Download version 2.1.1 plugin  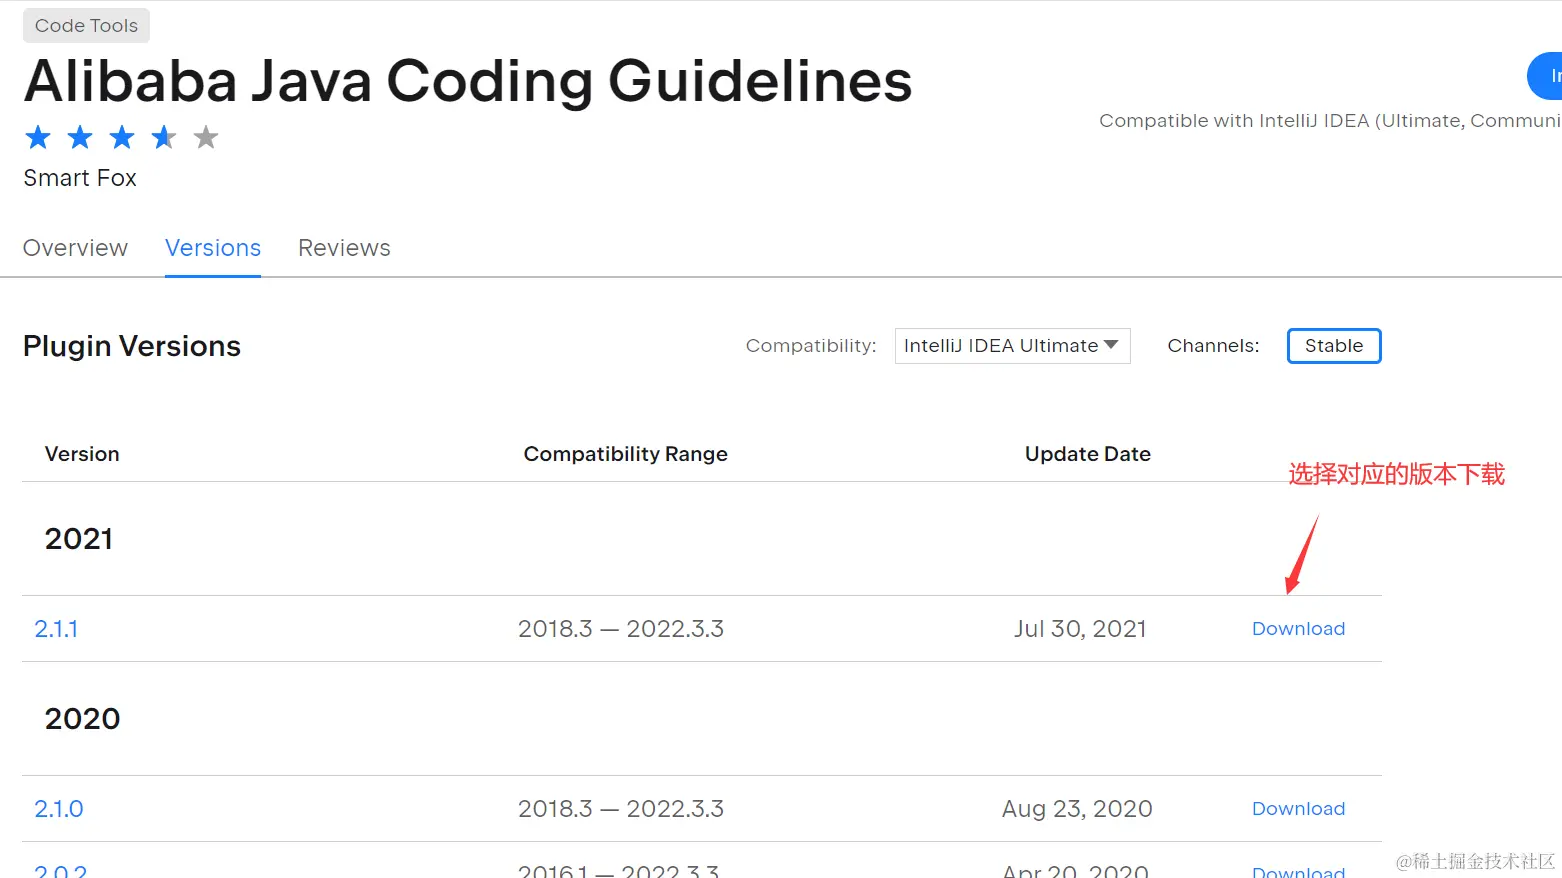(1298, 629)
